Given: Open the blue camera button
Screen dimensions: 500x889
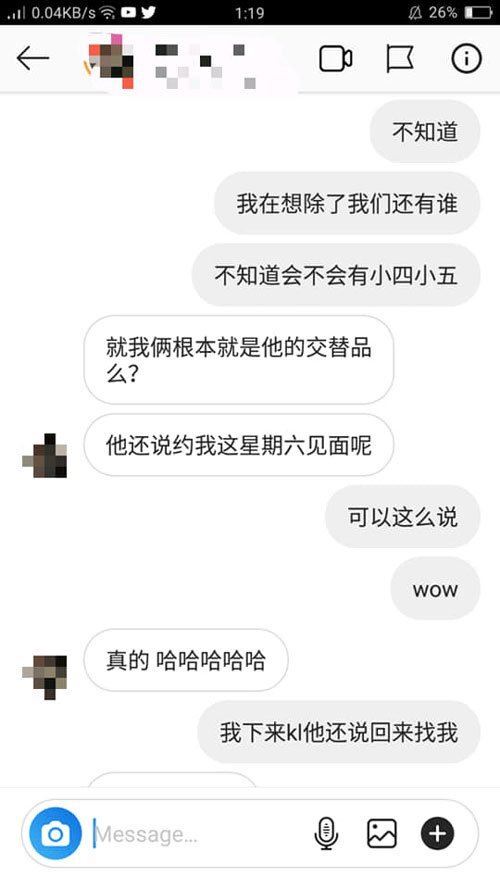Looking at the screenshot, I should click(x=56, y=833).
